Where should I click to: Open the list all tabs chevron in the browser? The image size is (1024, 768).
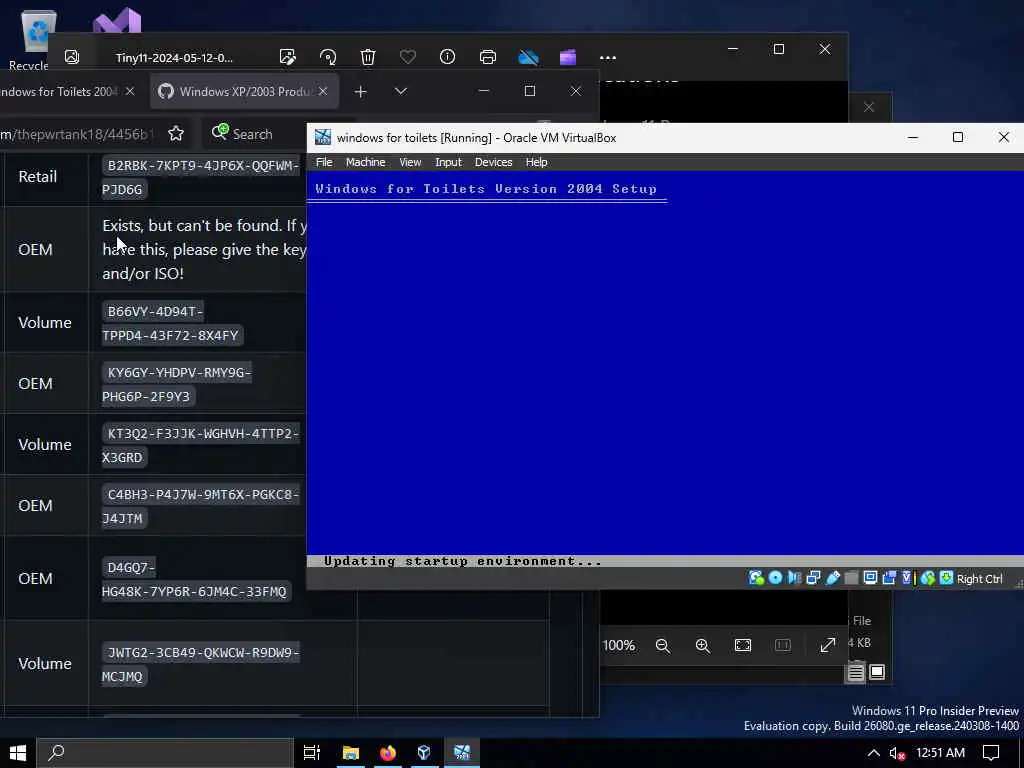tap(401, 91)
